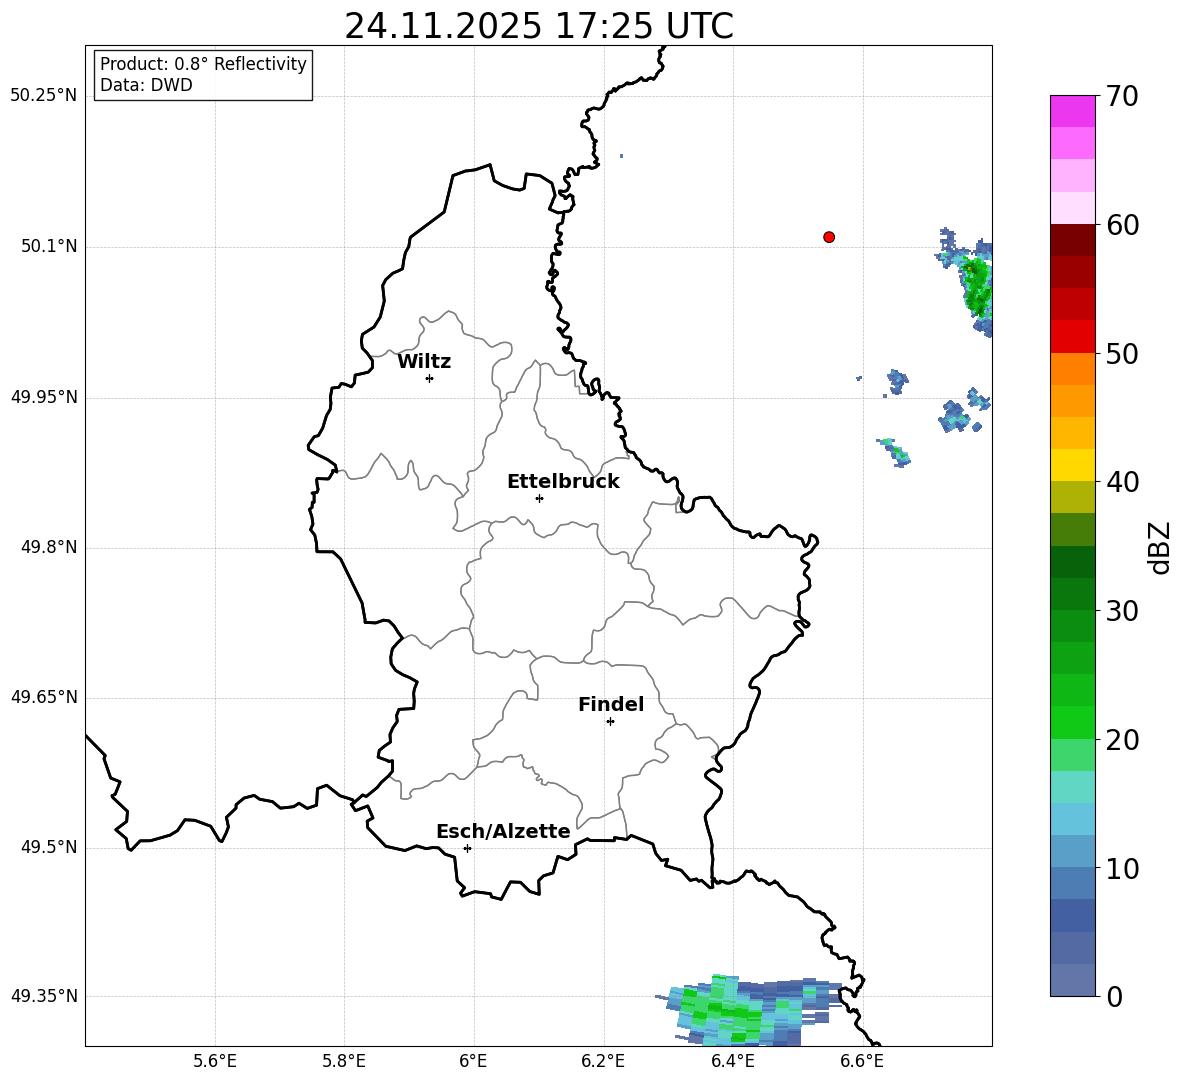Click the 6.2°E longitude label

click(603, 1061)
